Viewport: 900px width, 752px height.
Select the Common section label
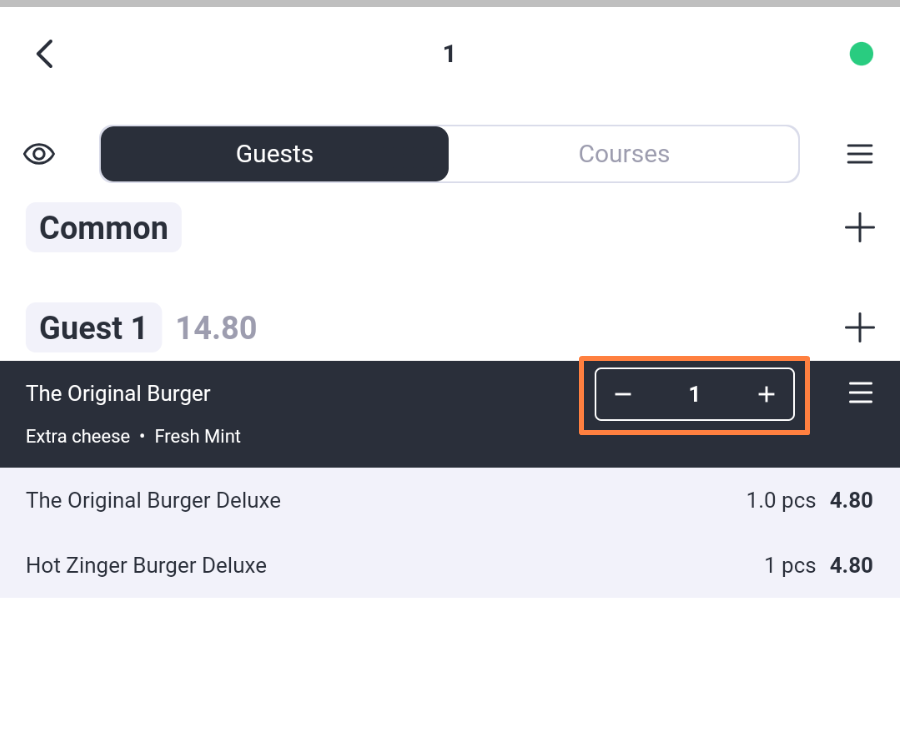[x=104, y=227]
